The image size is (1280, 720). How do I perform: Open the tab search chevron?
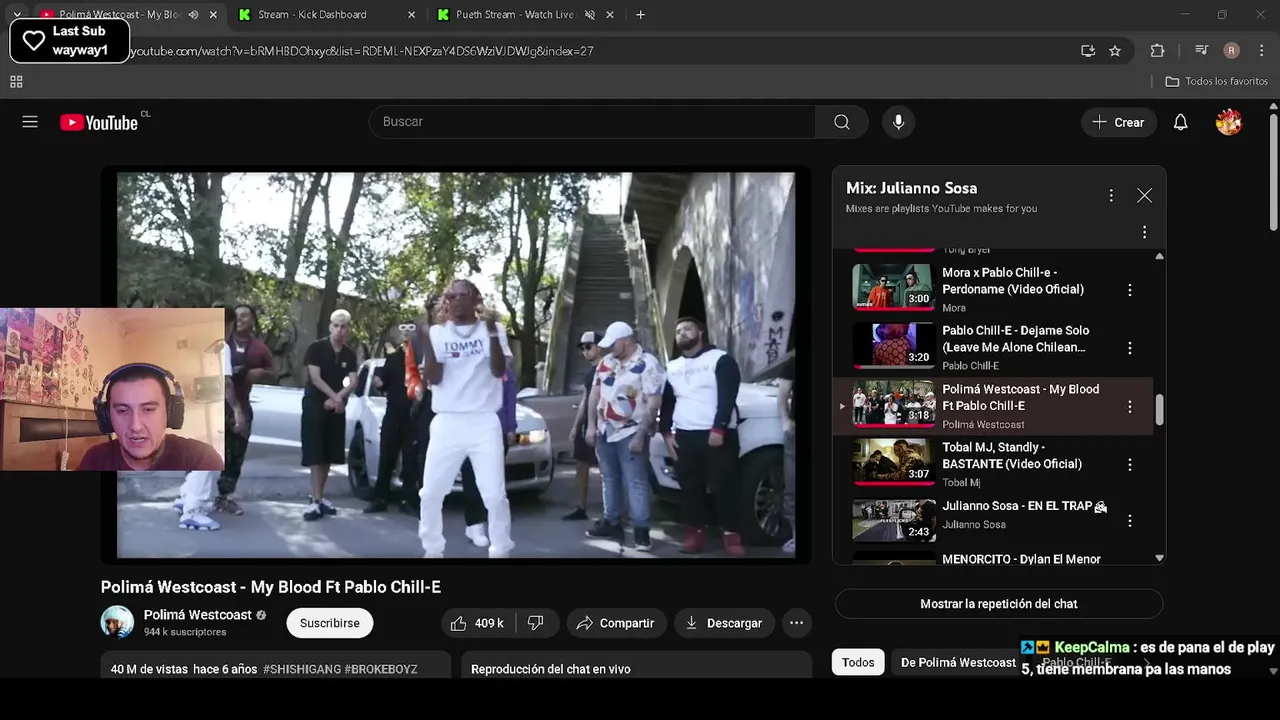(17, 15)
